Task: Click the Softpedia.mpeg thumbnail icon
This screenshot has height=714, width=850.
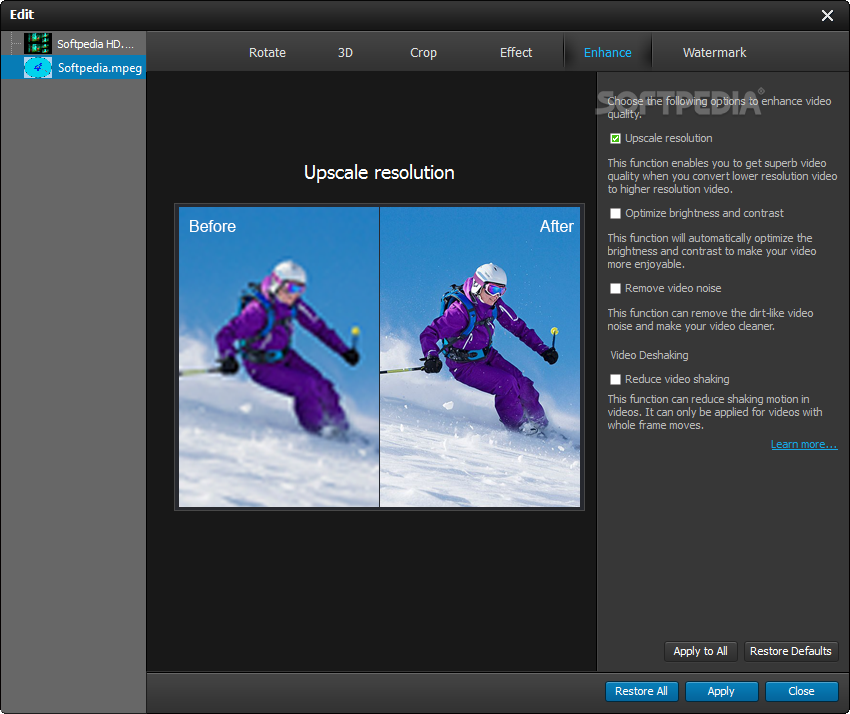Action: (x=38, y=67)
